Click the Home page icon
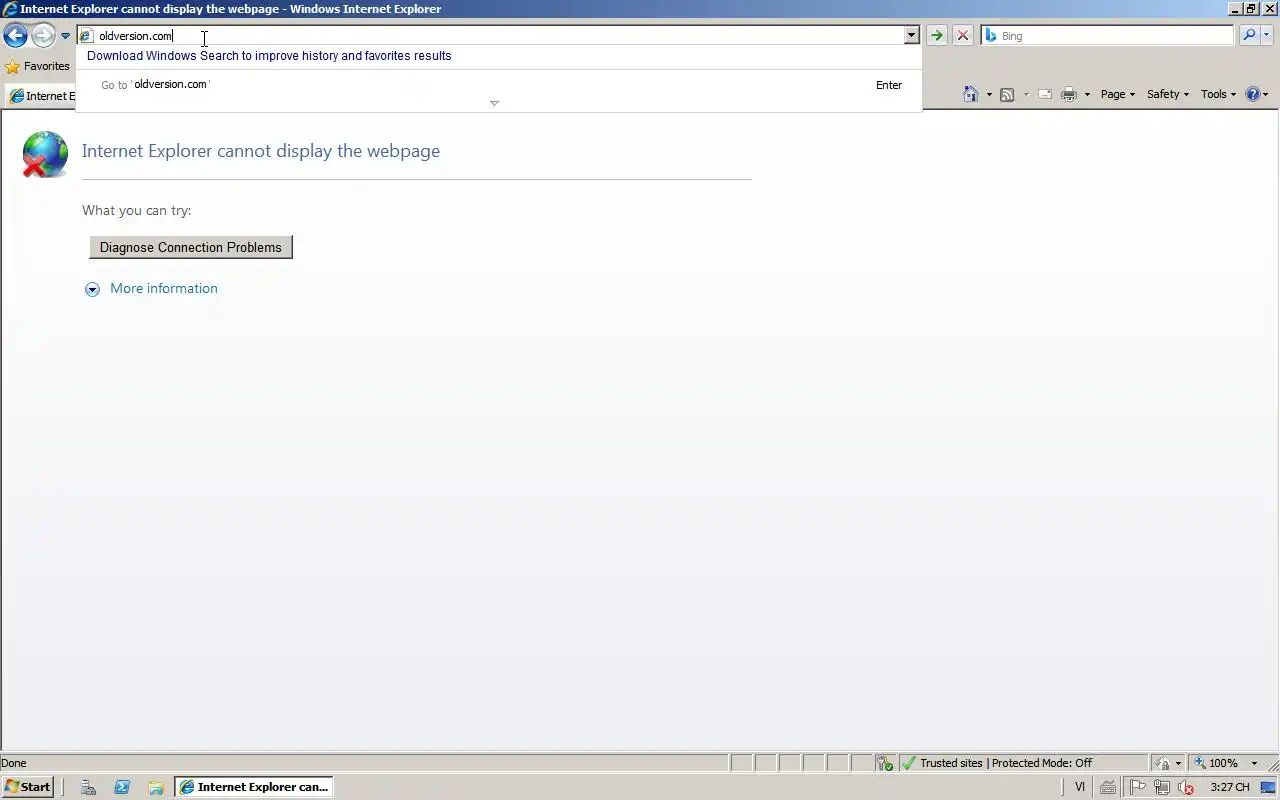The height and width of the screenshot is (800, 1280). 970,94
